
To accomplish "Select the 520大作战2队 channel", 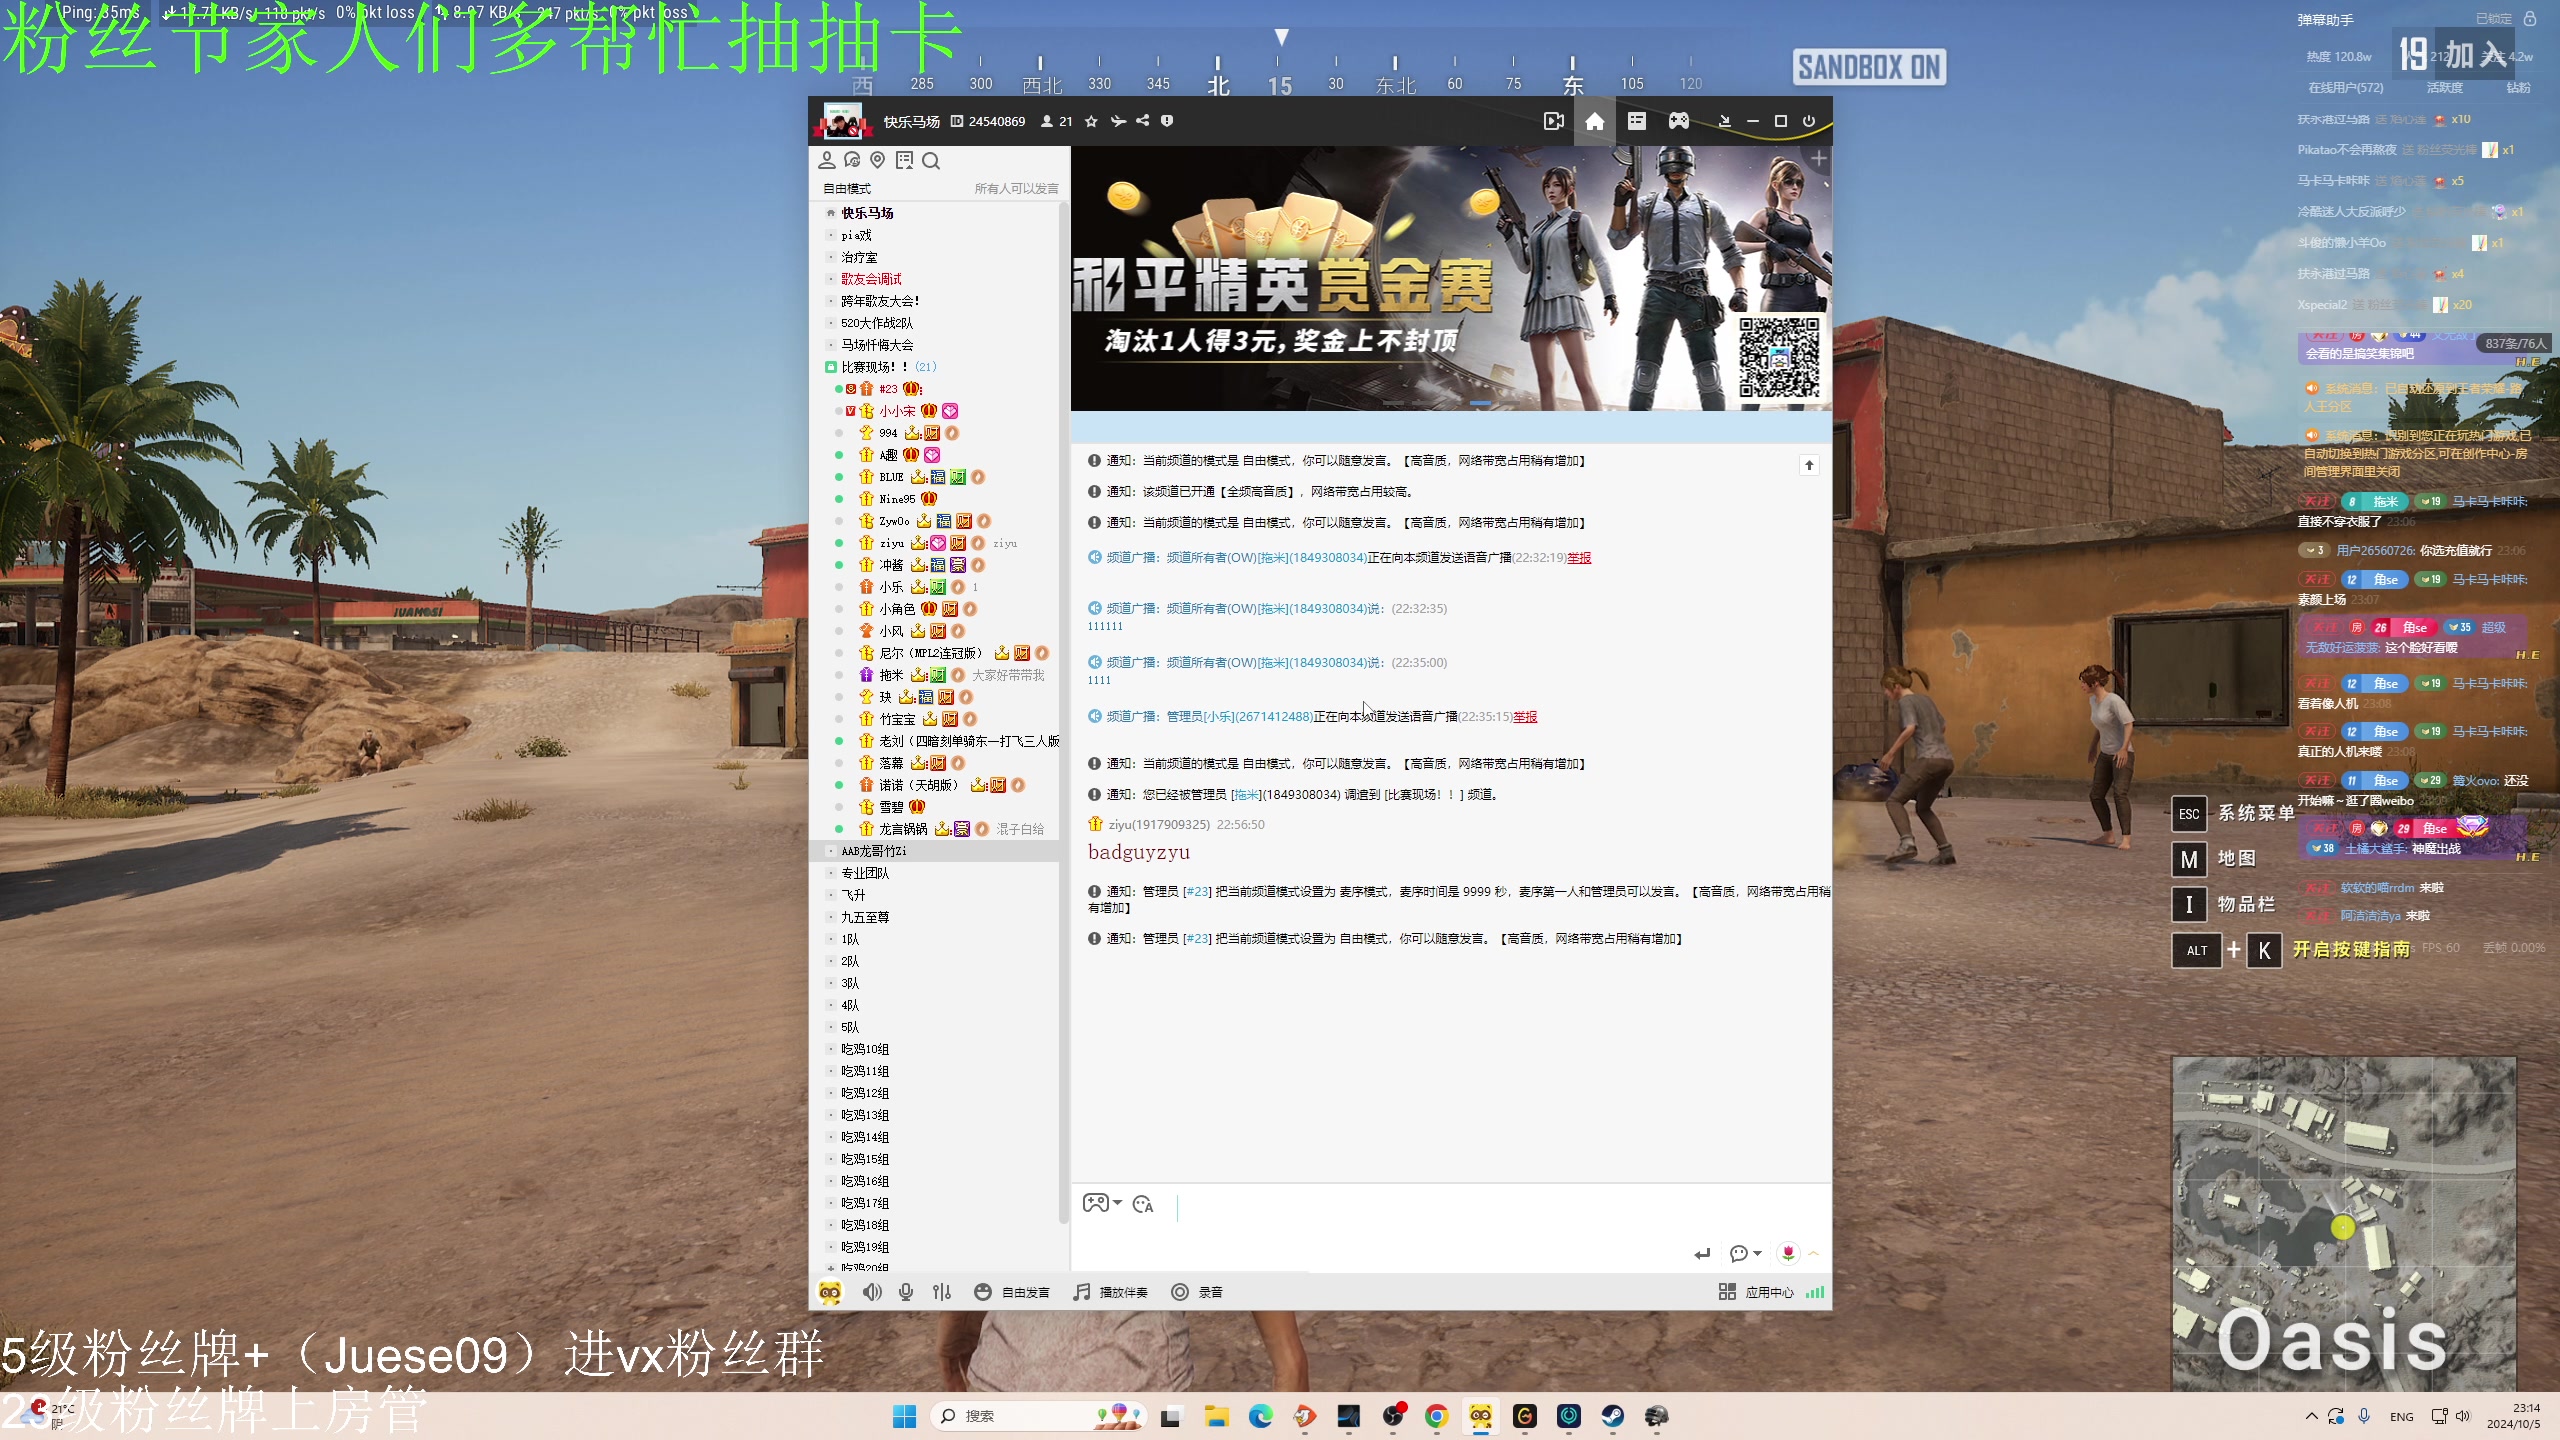I will [876, 323].
